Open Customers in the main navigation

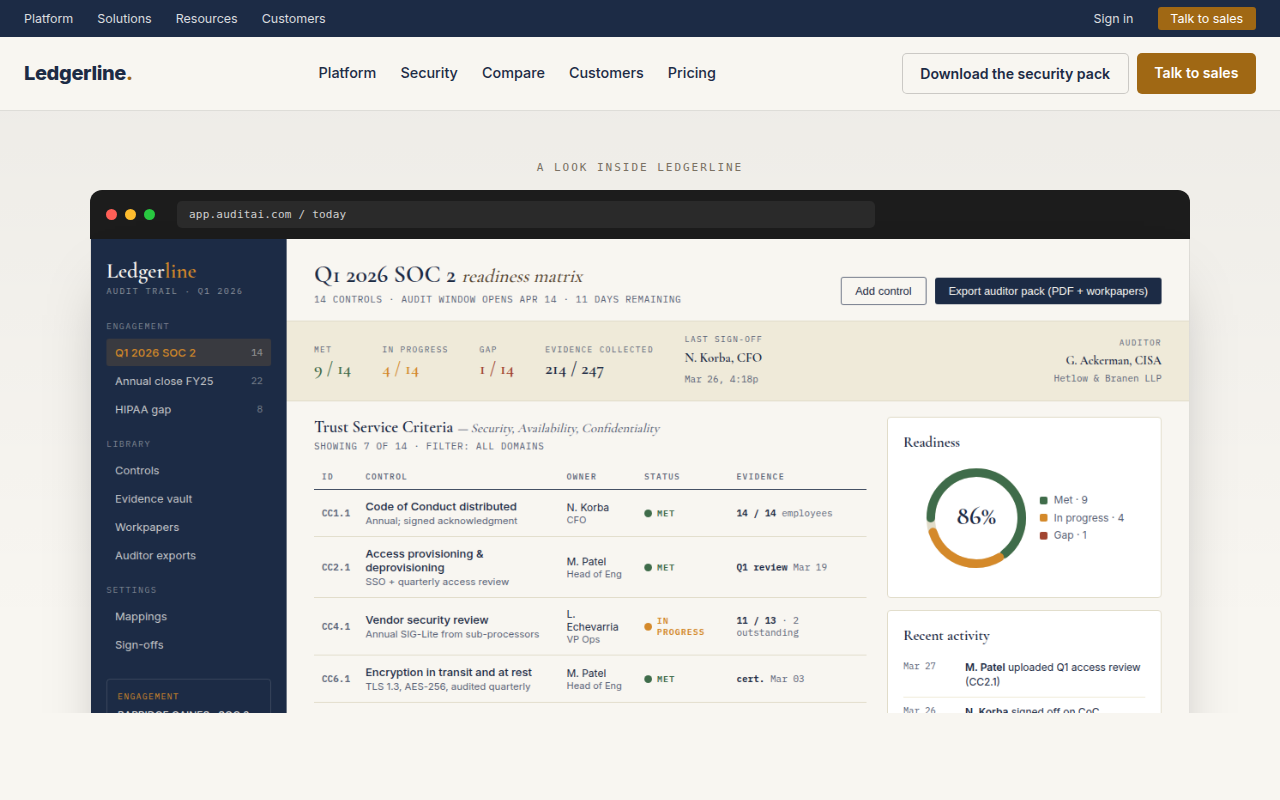(606, 73)
